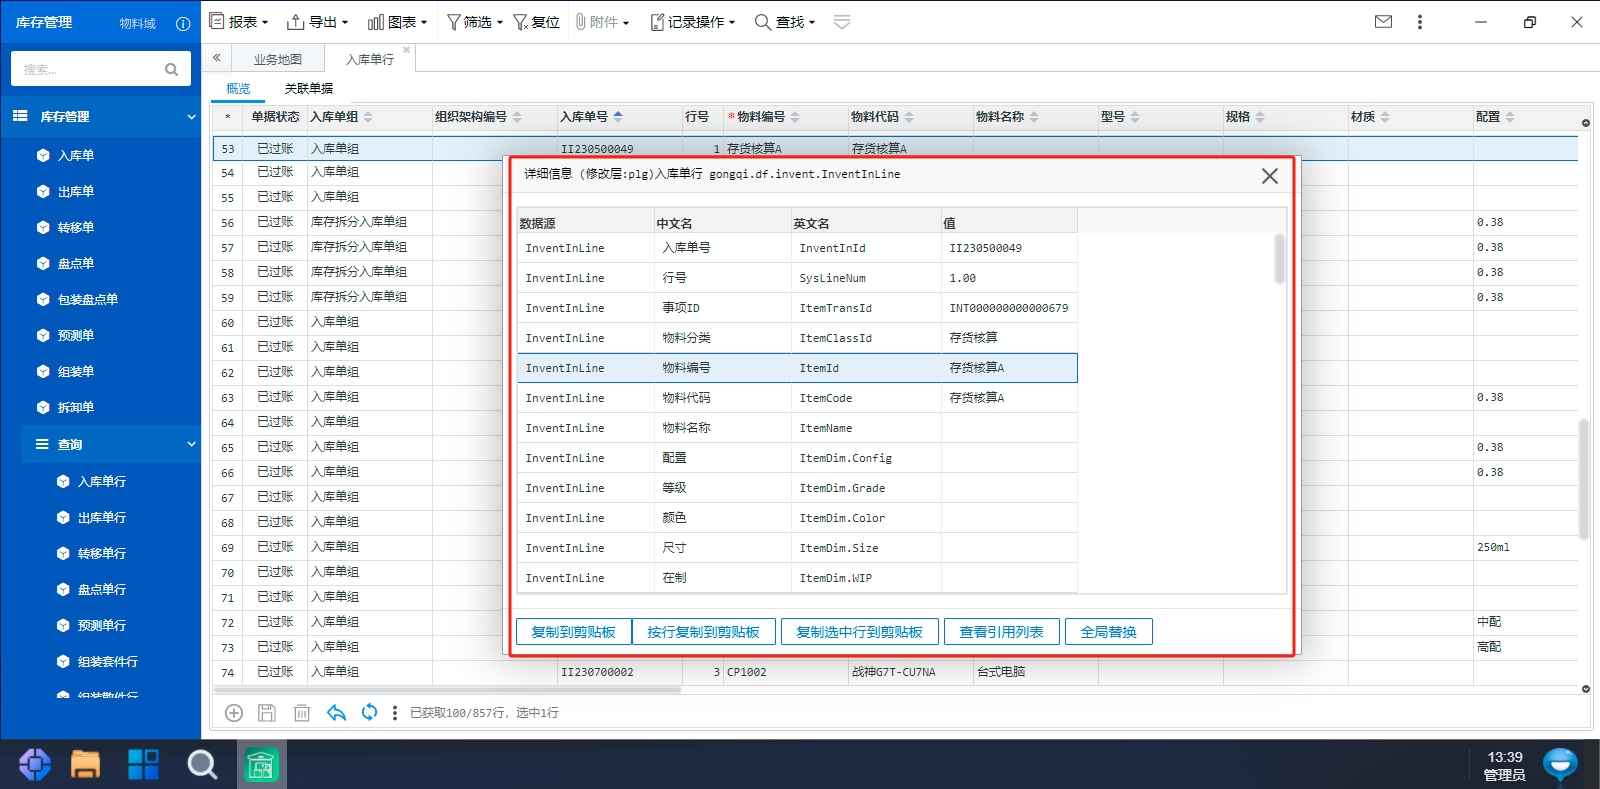Open the 组装单 sidebar item

pyautogui.click(x=76, y=371)
